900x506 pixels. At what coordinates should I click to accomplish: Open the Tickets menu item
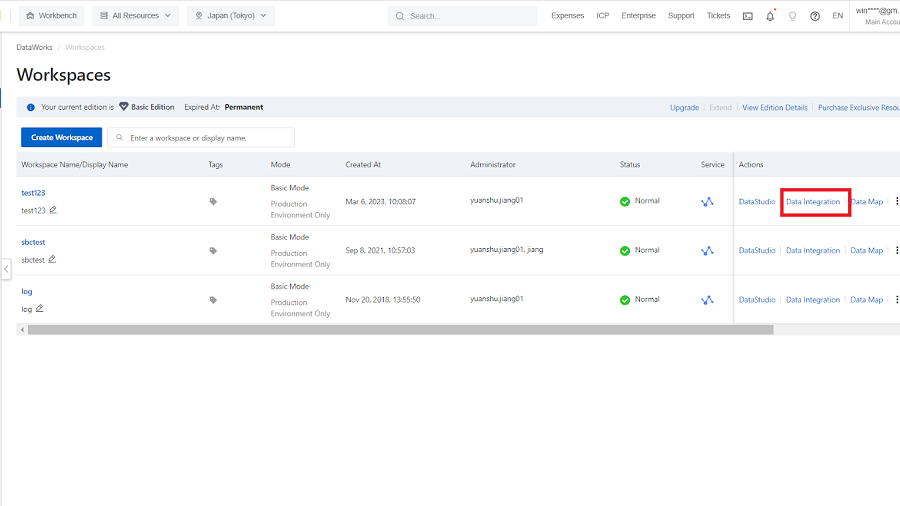tap(718, 16)
